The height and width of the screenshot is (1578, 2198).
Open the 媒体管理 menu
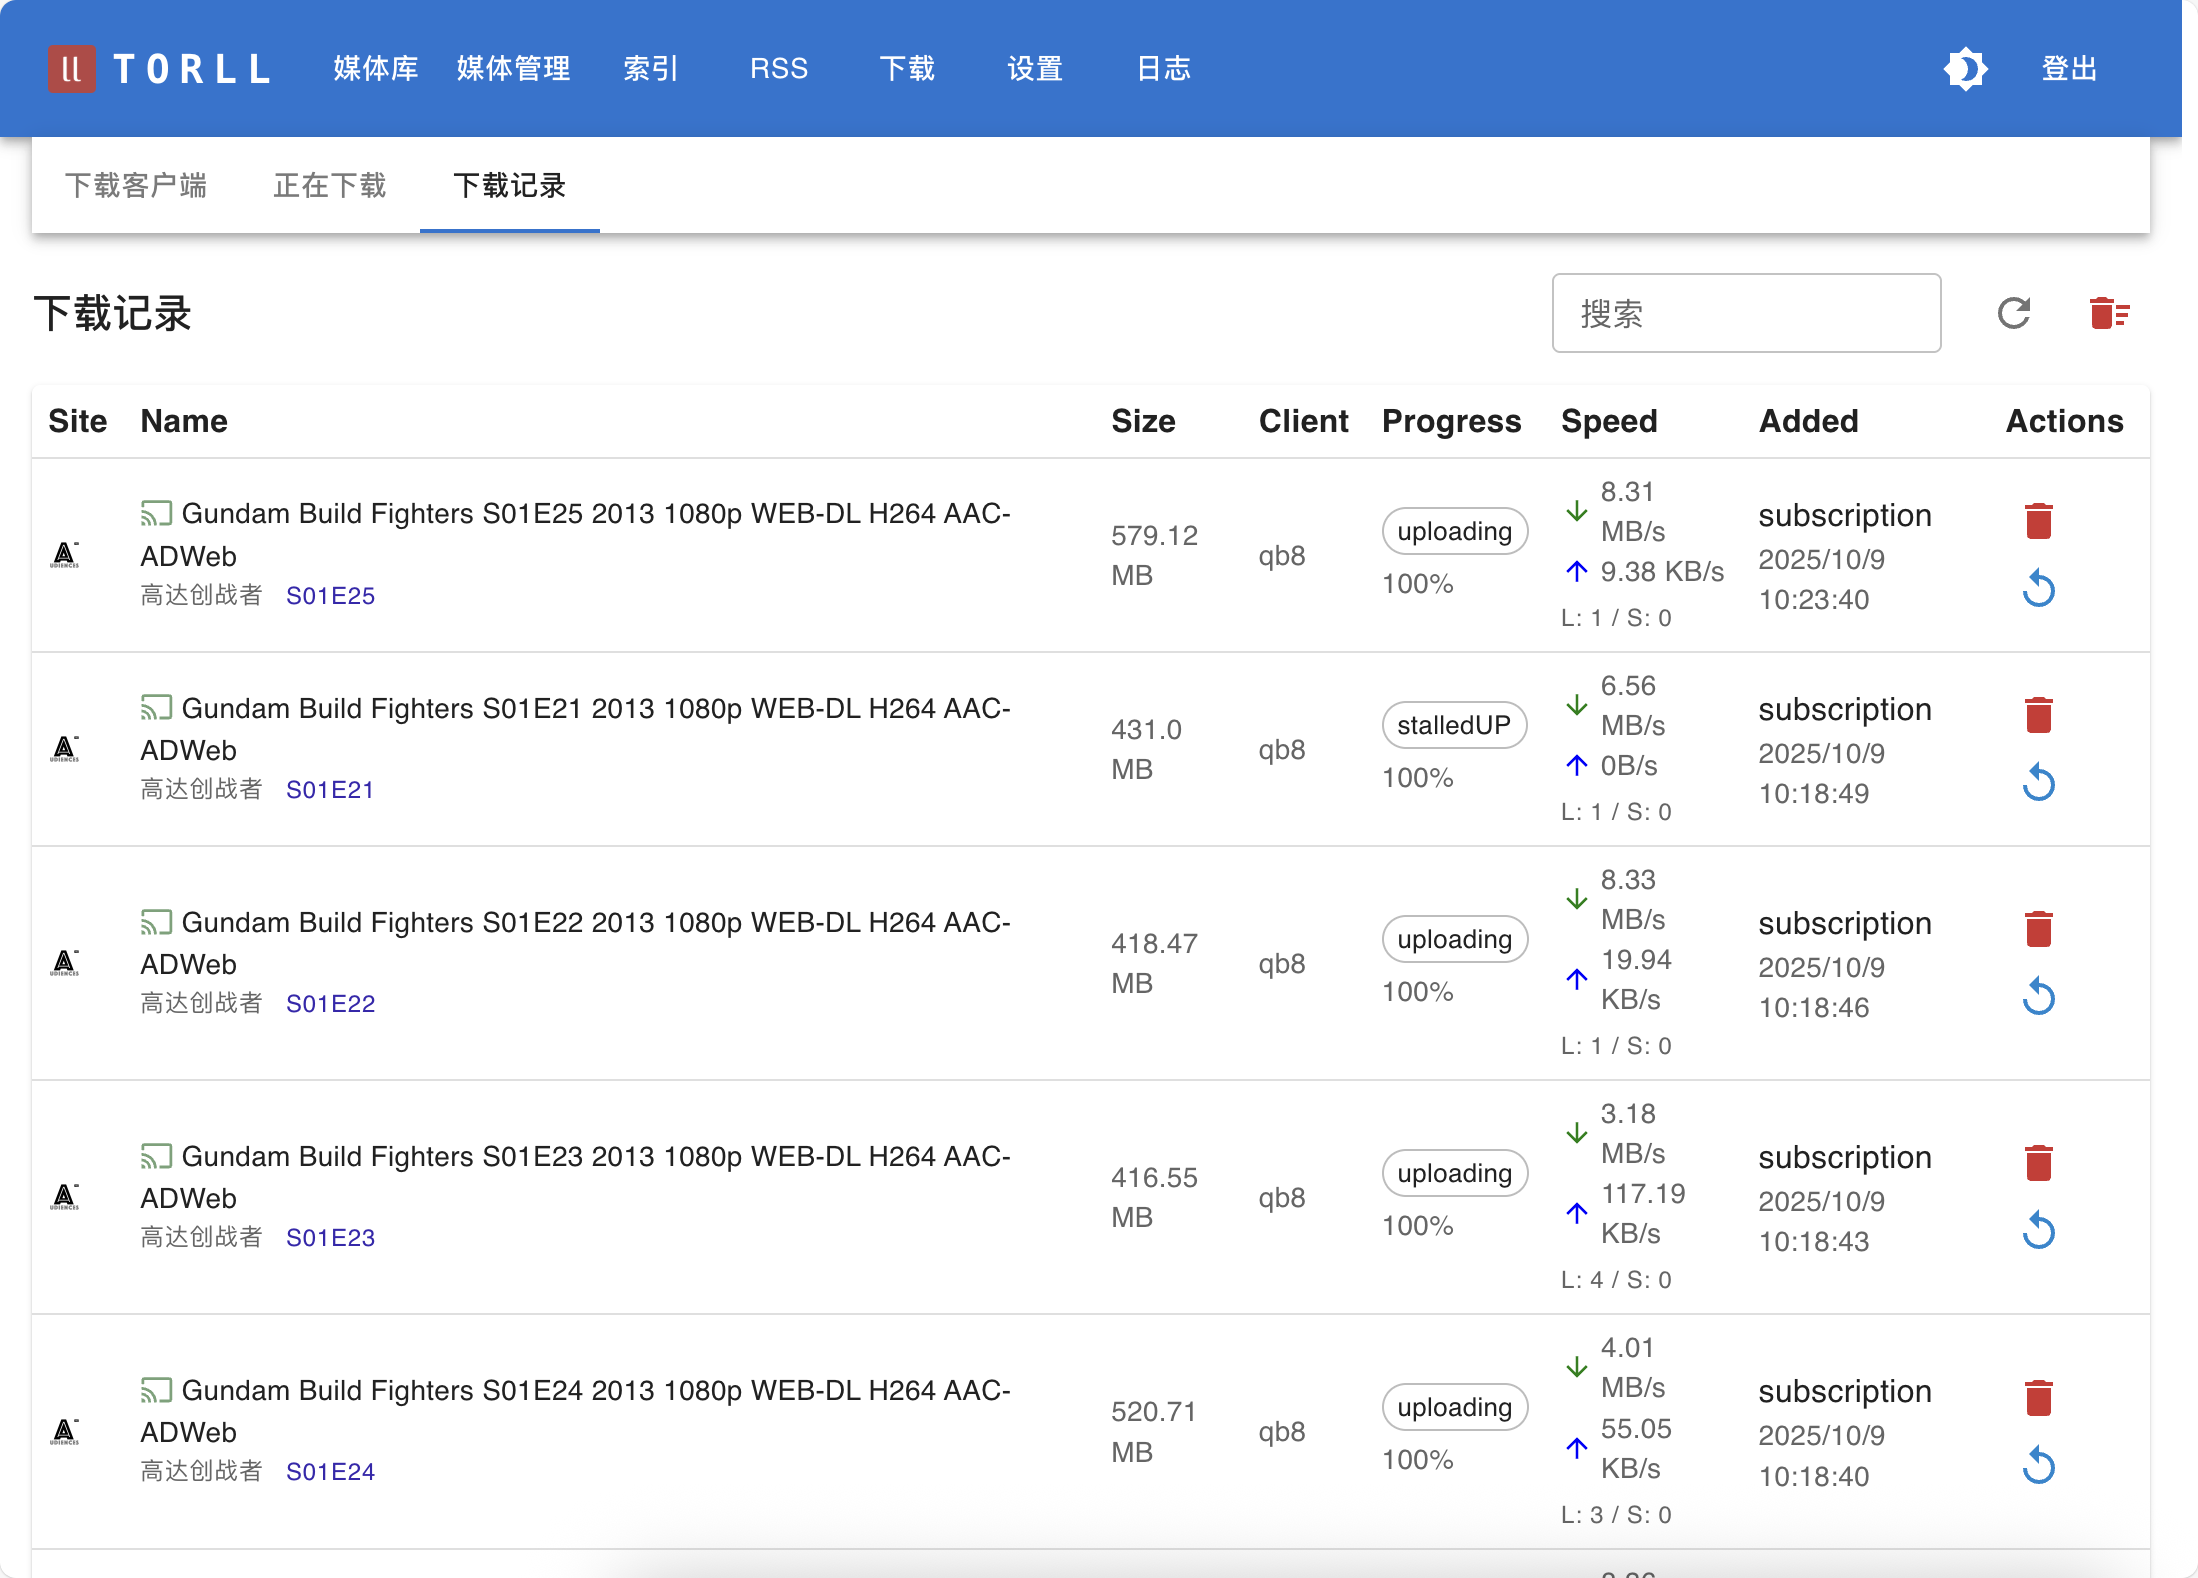[513, 69]
